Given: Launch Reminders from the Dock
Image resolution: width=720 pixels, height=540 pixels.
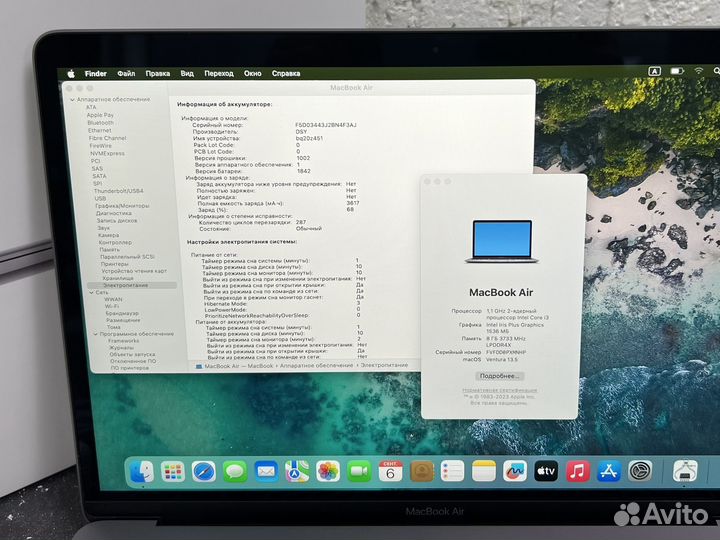Looking at the screenshot, I should [452, 472].
